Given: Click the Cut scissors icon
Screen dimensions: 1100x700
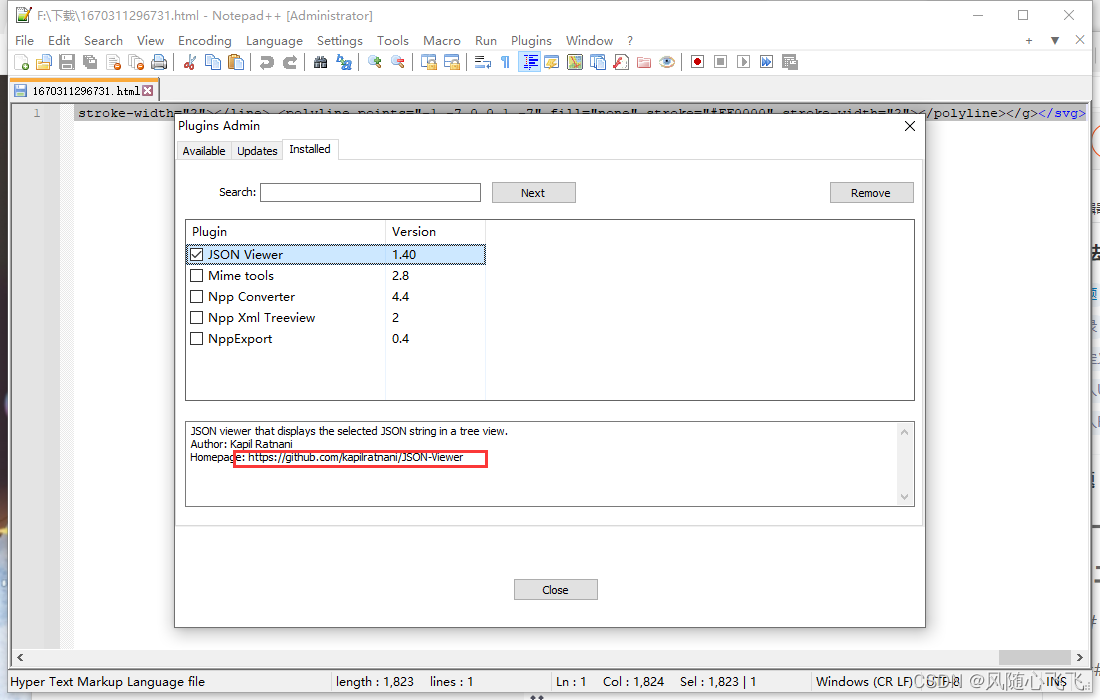Looking at the screenshot, I should coord(189,62).
